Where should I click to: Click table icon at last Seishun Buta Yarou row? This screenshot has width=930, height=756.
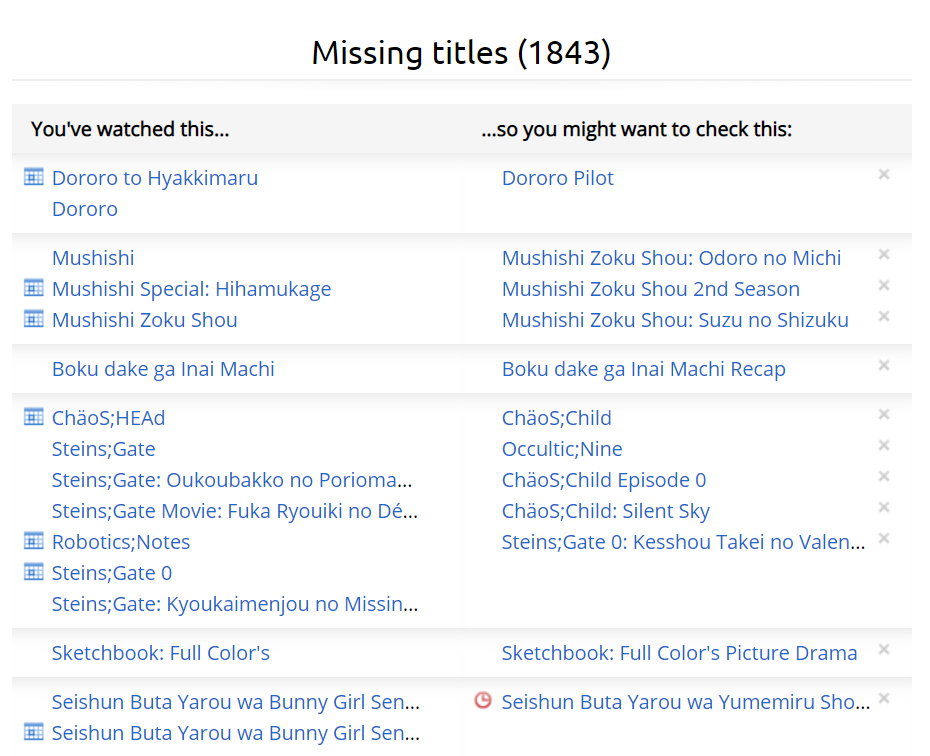(x=33, y=732)
